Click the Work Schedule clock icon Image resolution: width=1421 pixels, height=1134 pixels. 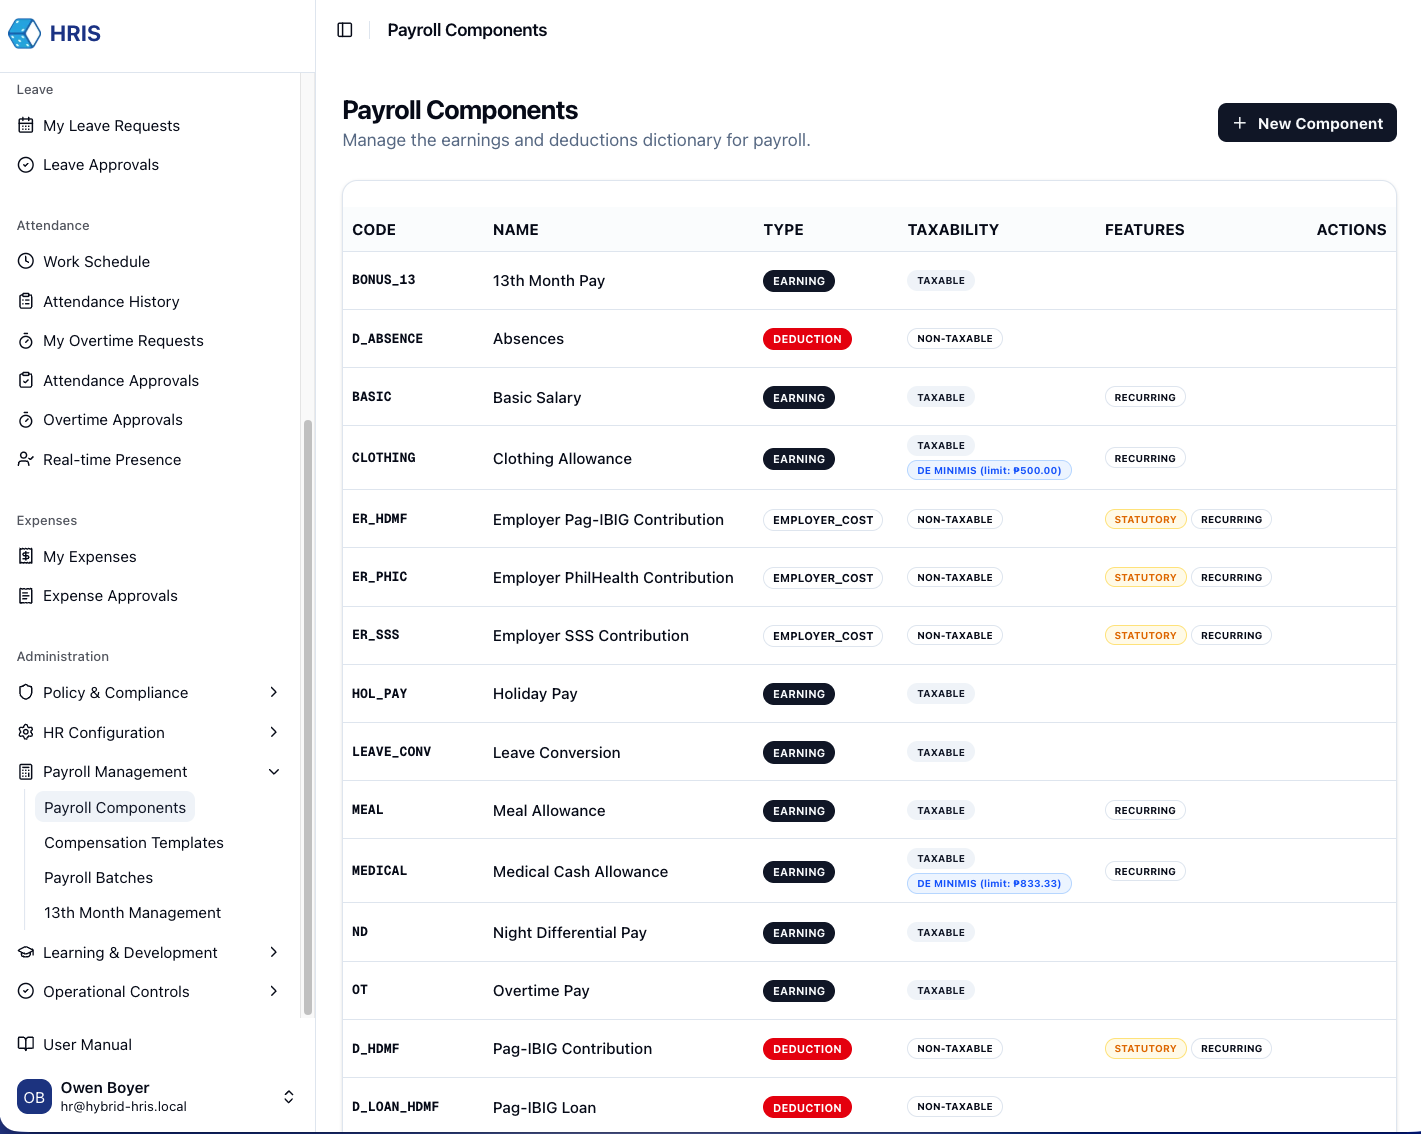click(26, 261)
